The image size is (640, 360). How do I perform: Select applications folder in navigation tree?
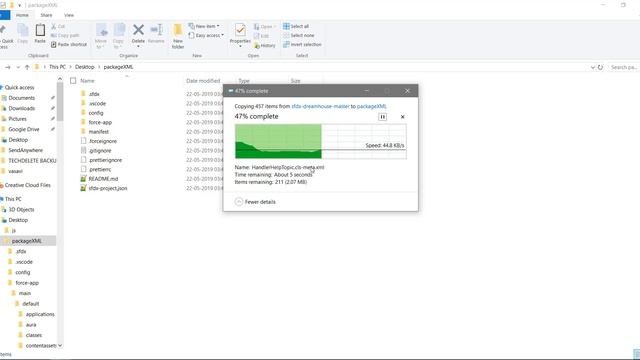click(x=40, y=314)
